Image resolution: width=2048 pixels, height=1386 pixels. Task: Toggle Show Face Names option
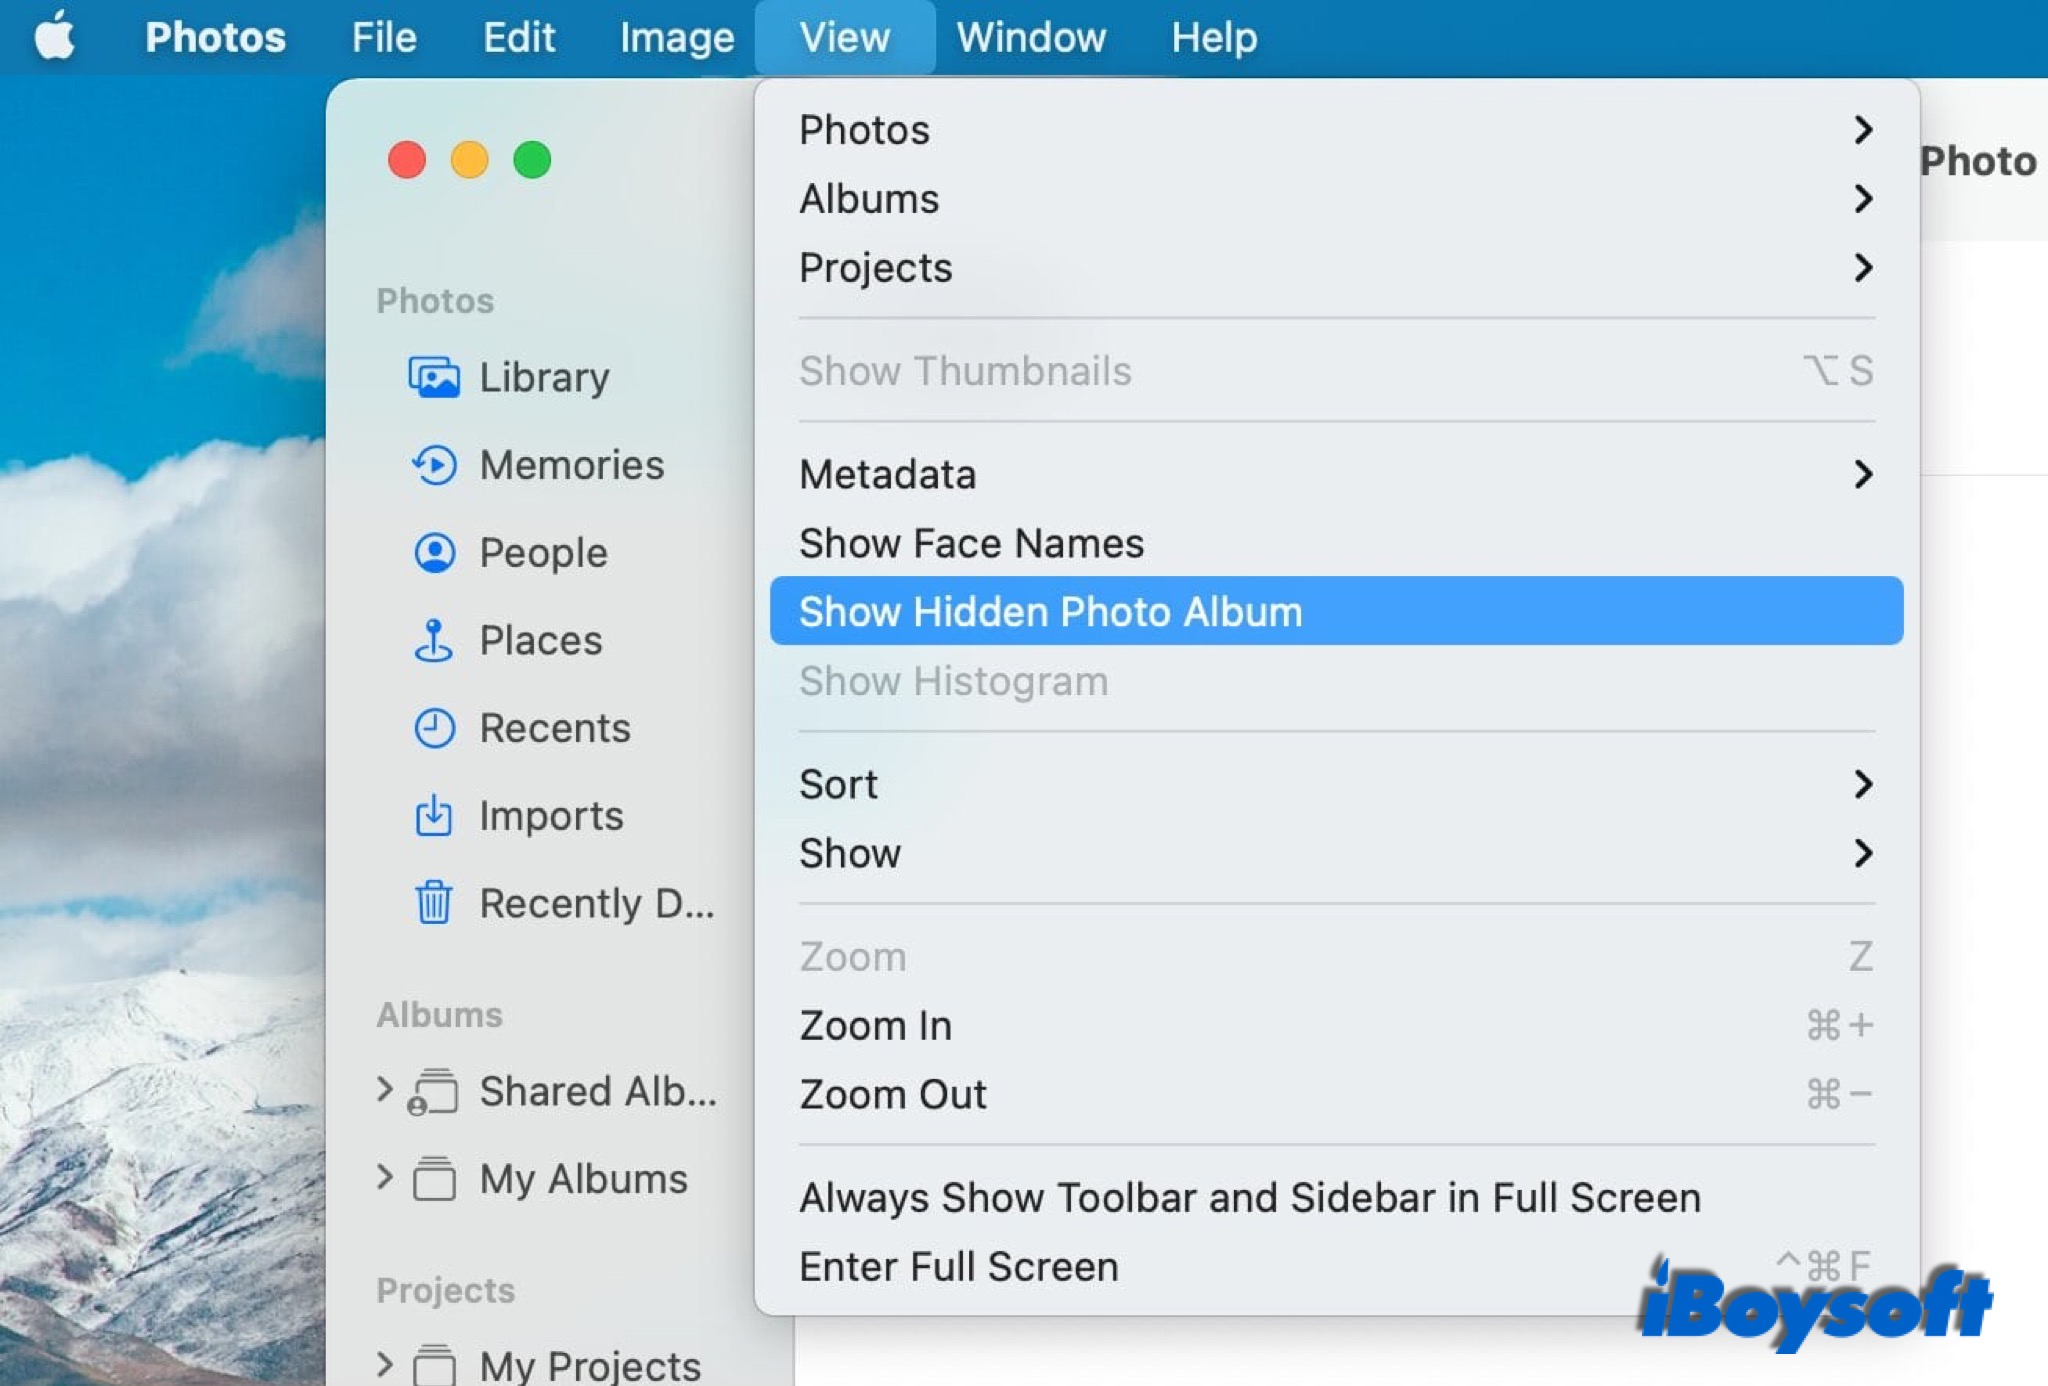point(970,543)
